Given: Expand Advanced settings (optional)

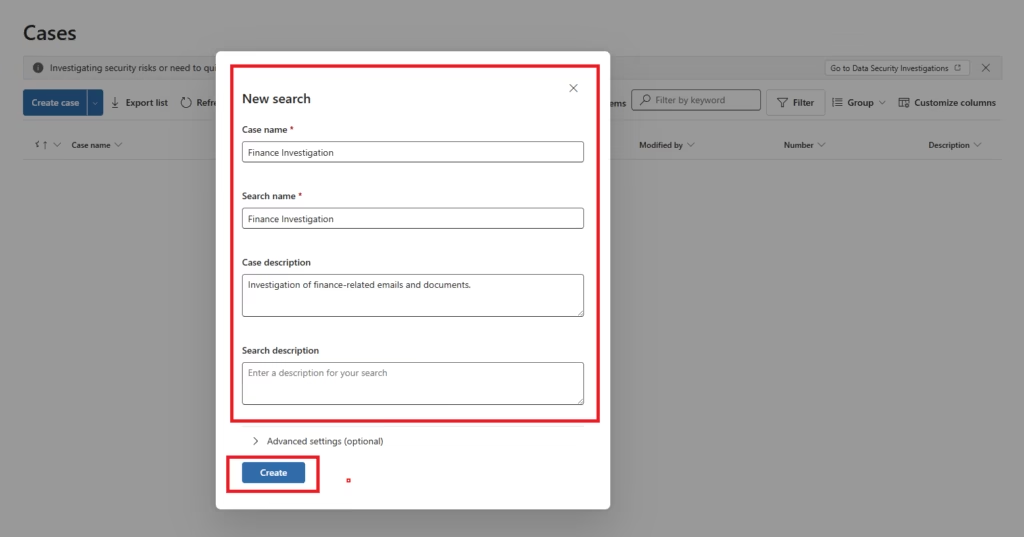Looking at the screenshot, I should 318,441.
